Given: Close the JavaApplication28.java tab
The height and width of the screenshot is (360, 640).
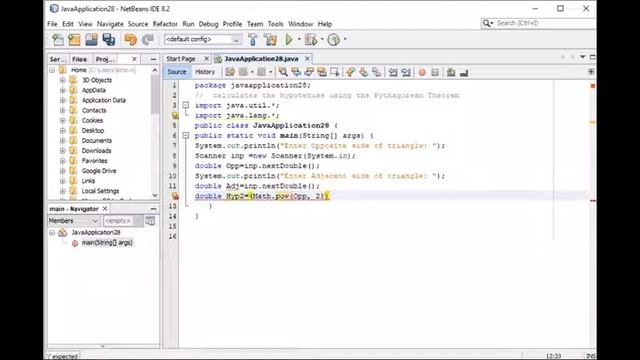Looking at the screenshot, I should coord(307,59).
